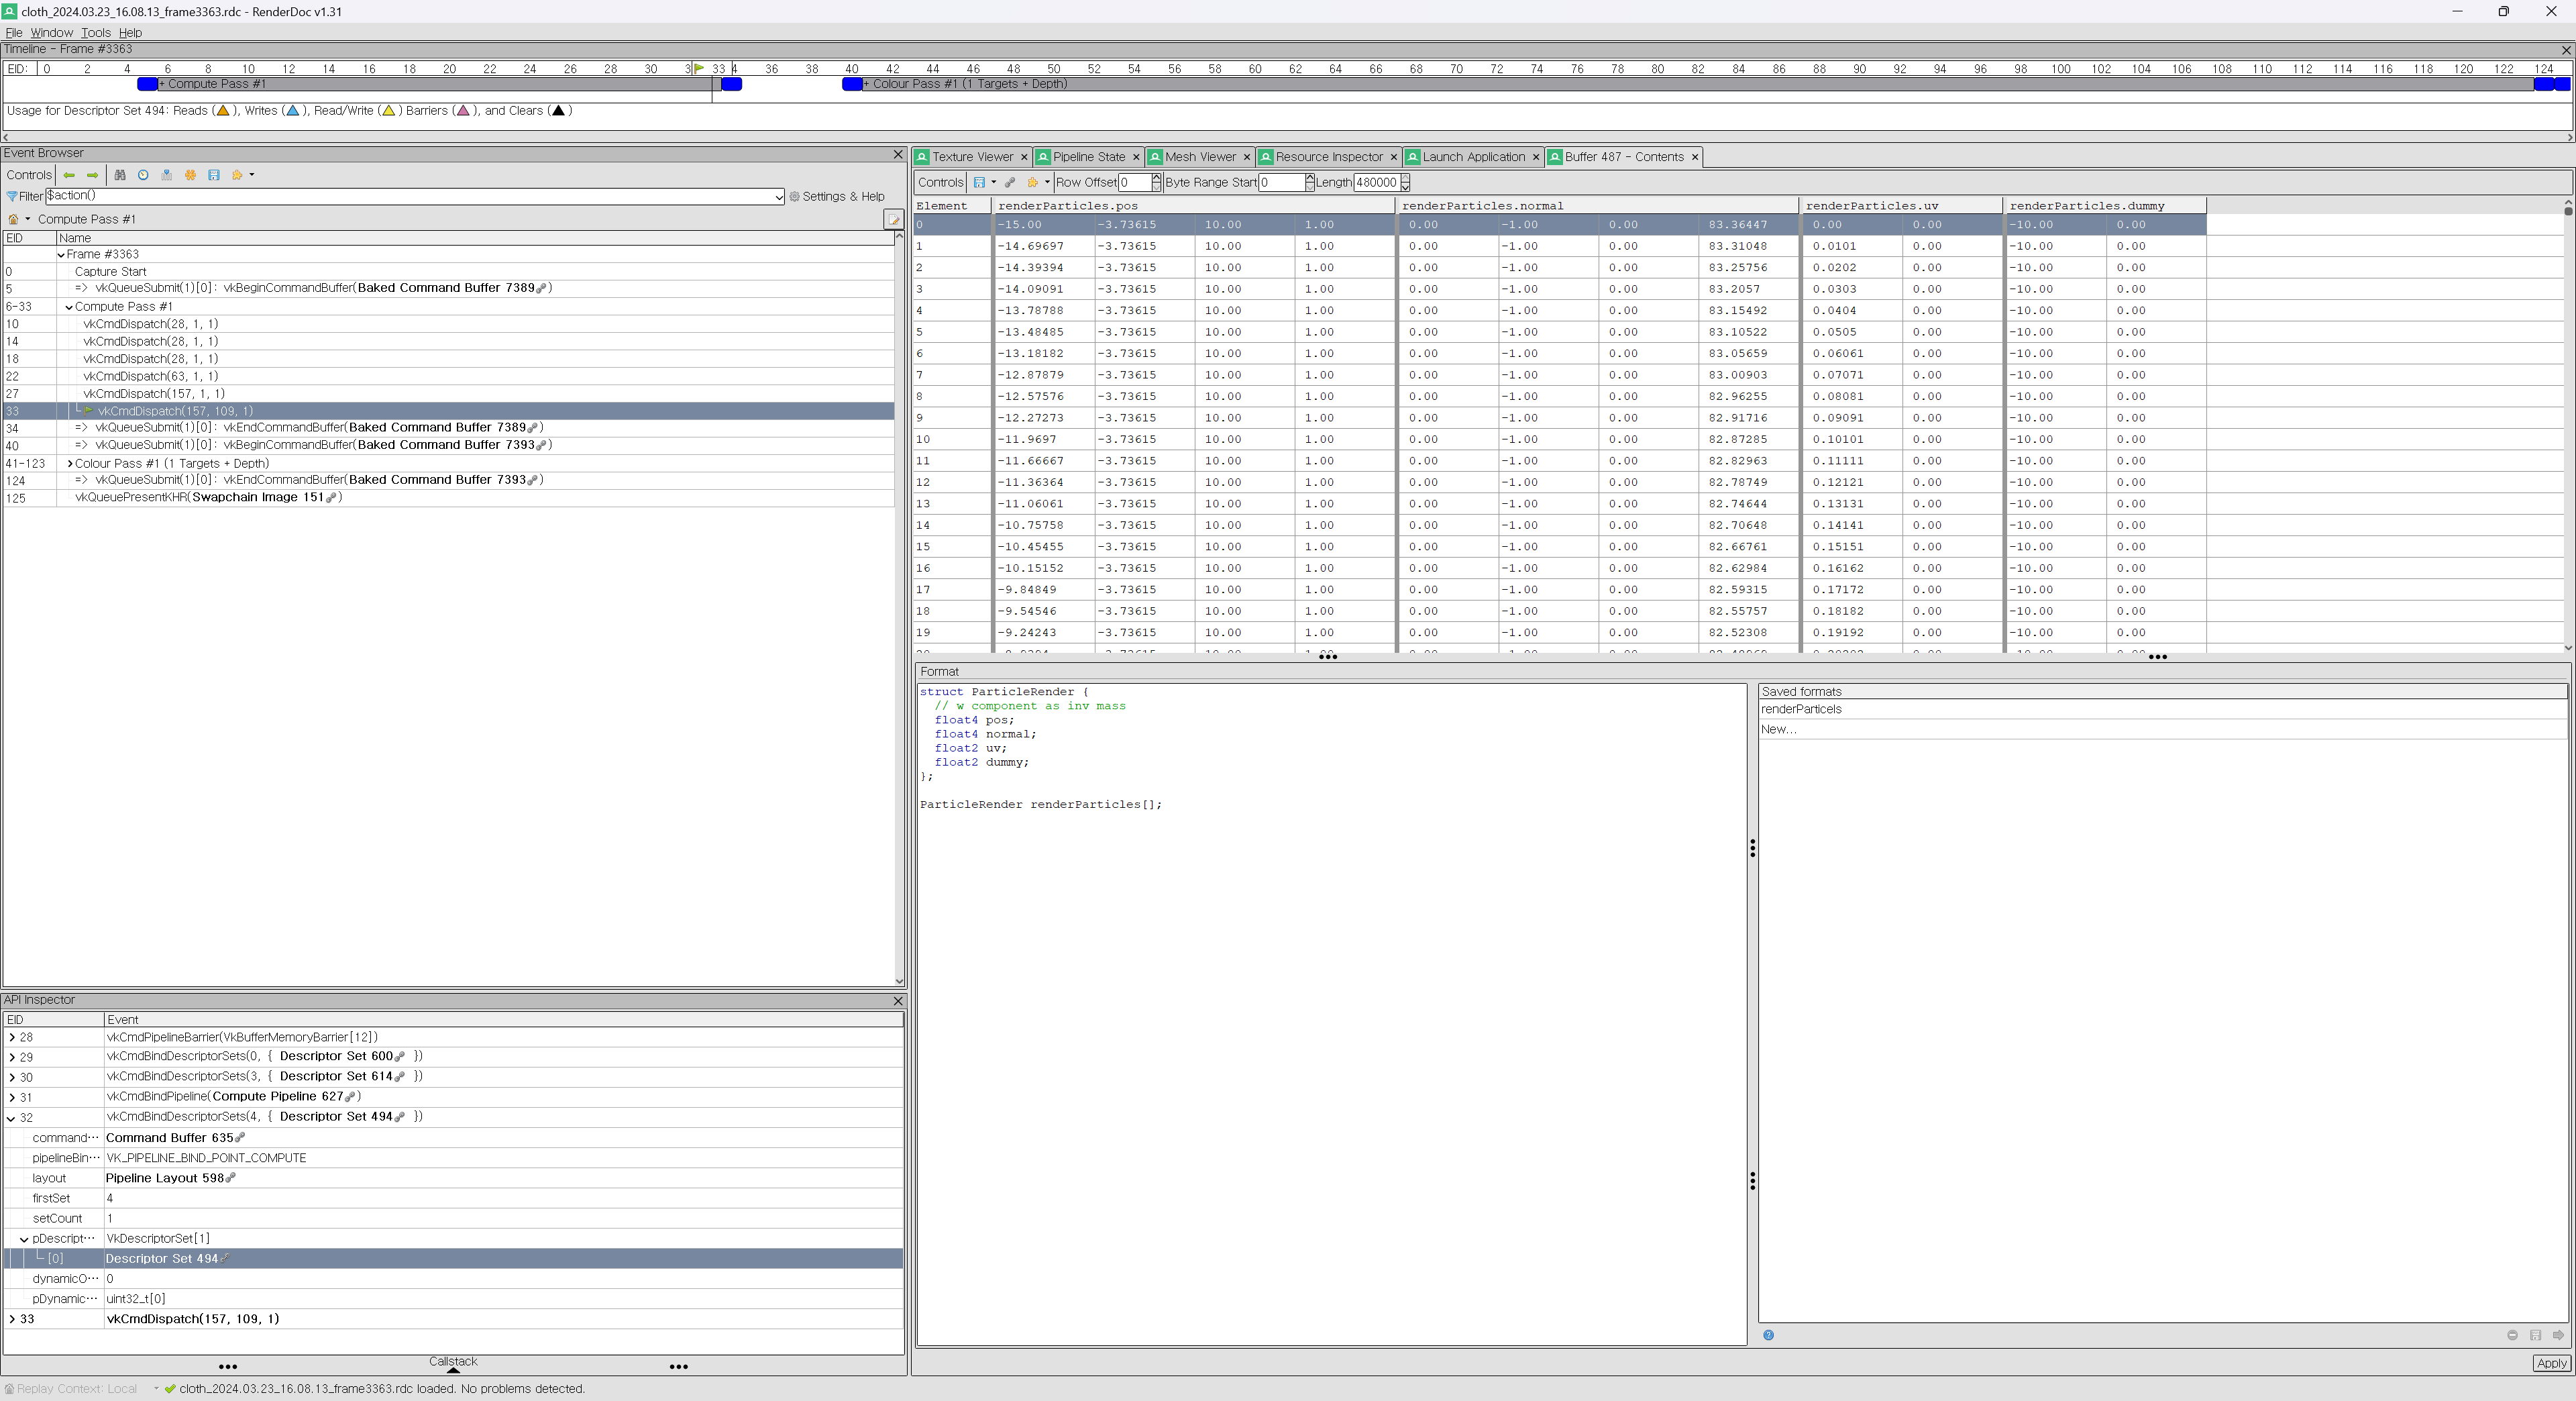
Task: Expand the Colour Pass #1 tree node
Action: click(x=69, y=464)
